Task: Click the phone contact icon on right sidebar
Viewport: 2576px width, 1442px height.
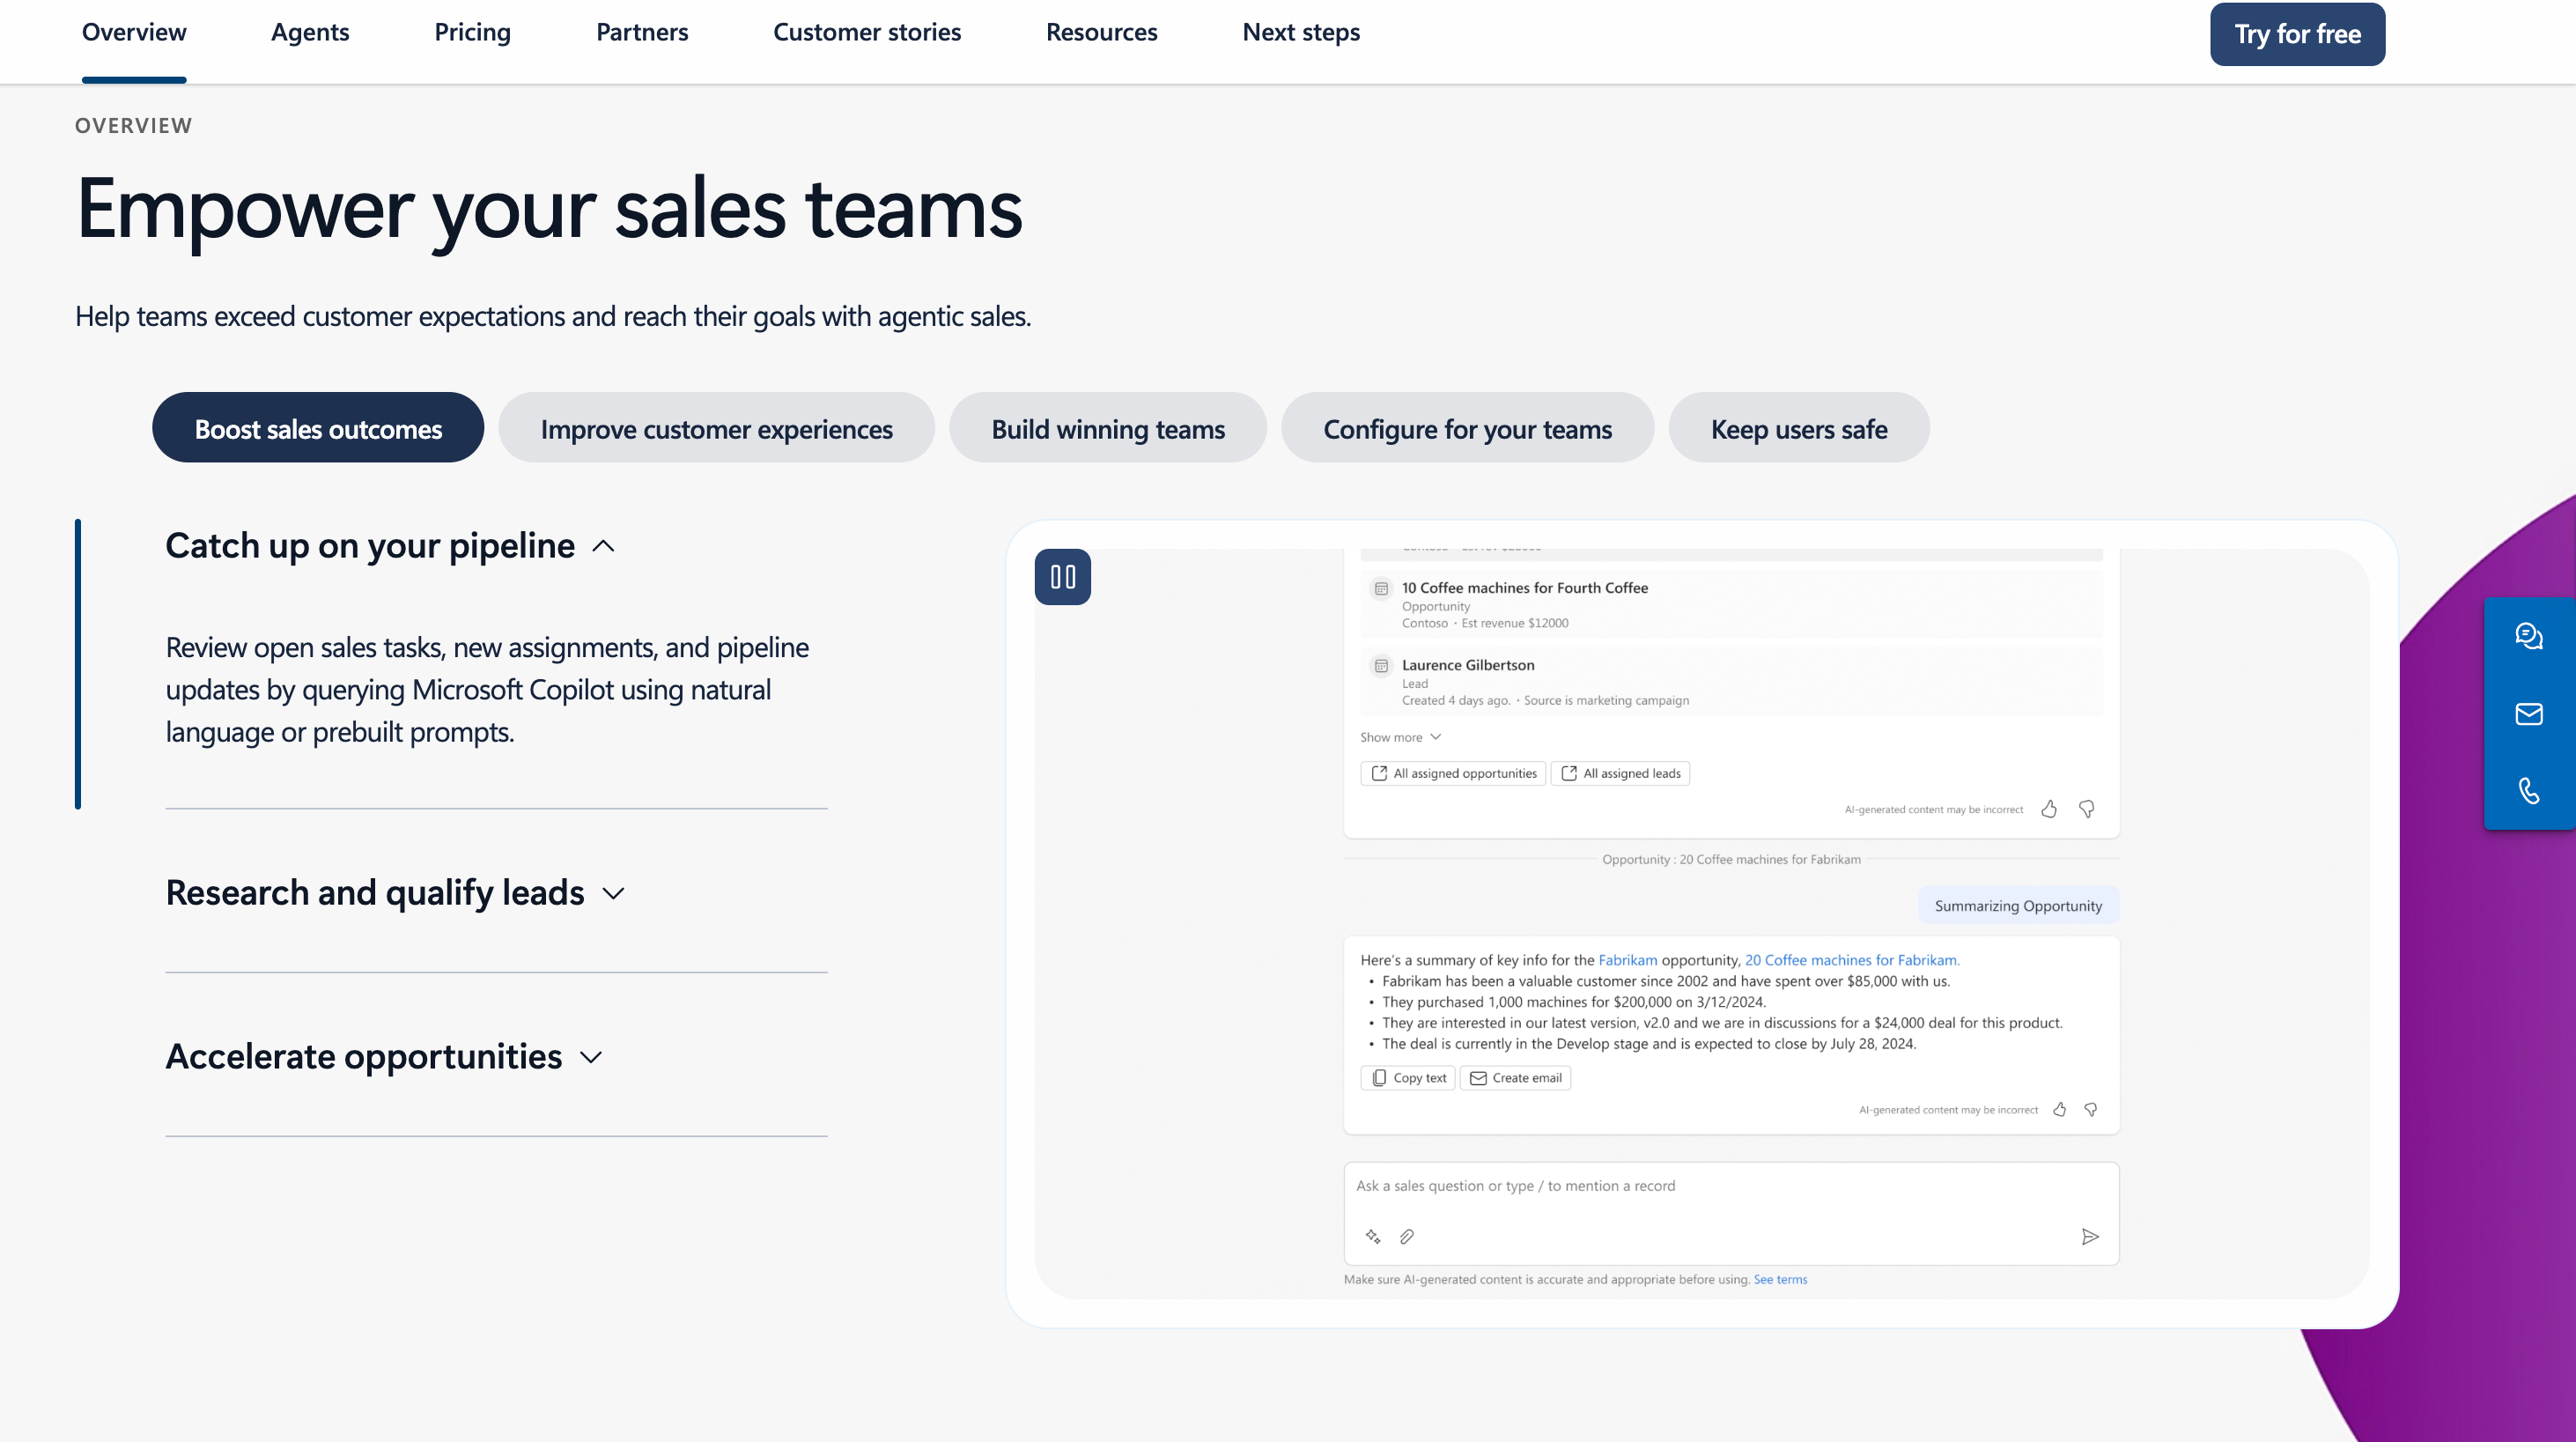Action: tap(2529, 792)
